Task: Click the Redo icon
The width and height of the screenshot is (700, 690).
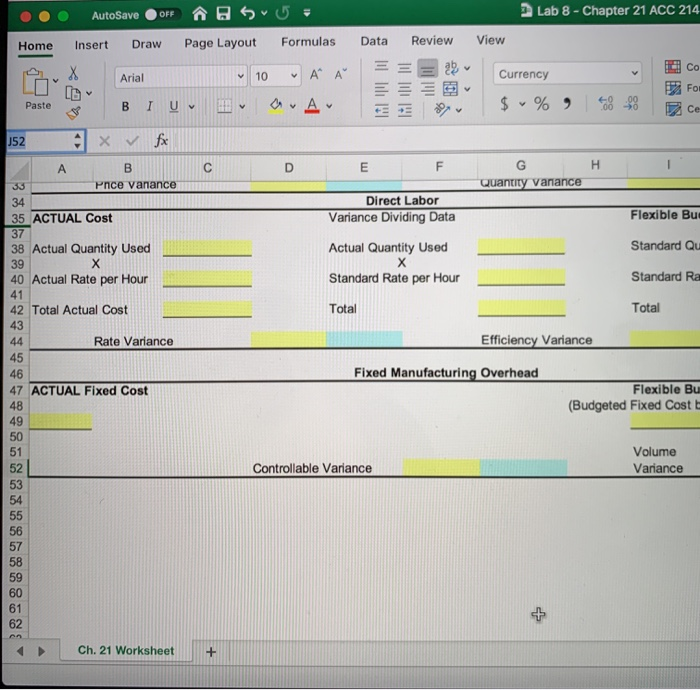Action: pos(282,13)
